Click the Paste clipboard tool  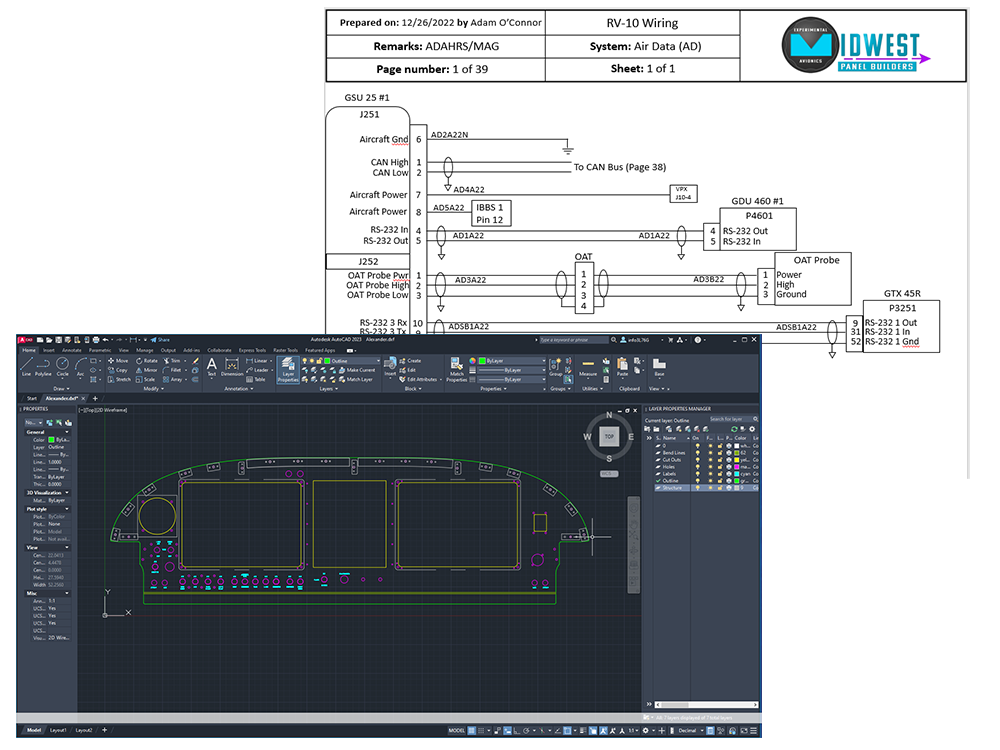pyautogui.click(x=622, y=367)
